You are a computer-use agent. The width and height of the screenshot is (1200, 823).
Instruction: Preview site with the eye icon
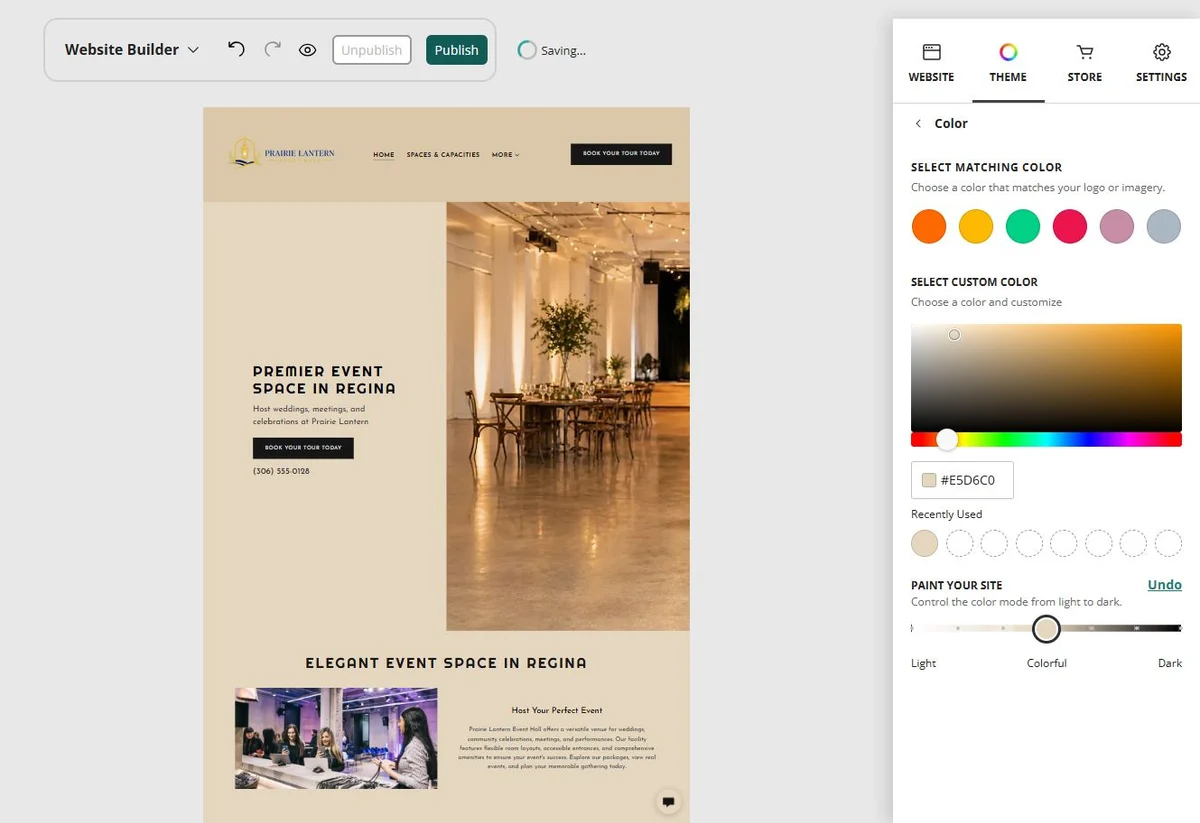coord(307,49)
